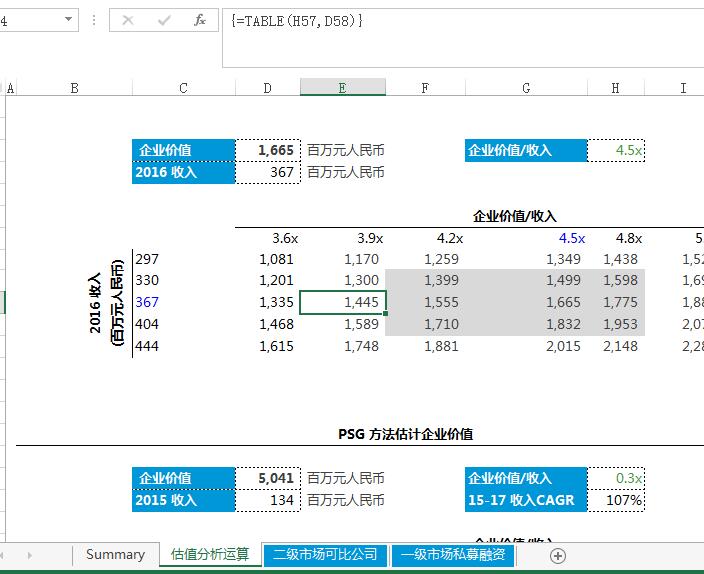Select the 4.5x multiple input cell
704x574 pixels.
click(617, 150)
